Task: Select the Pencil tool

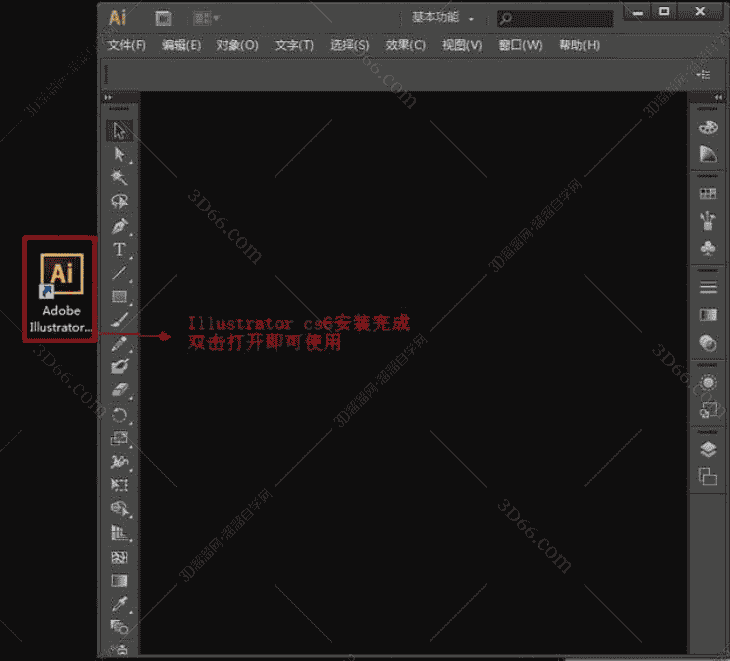Action: click(120, 344)
